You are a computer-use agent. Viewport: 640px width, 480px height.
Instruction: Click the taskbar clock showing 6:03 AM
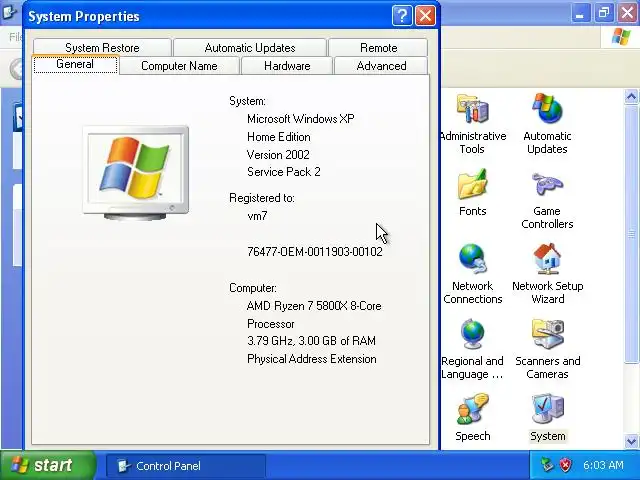tap(603, 465)
